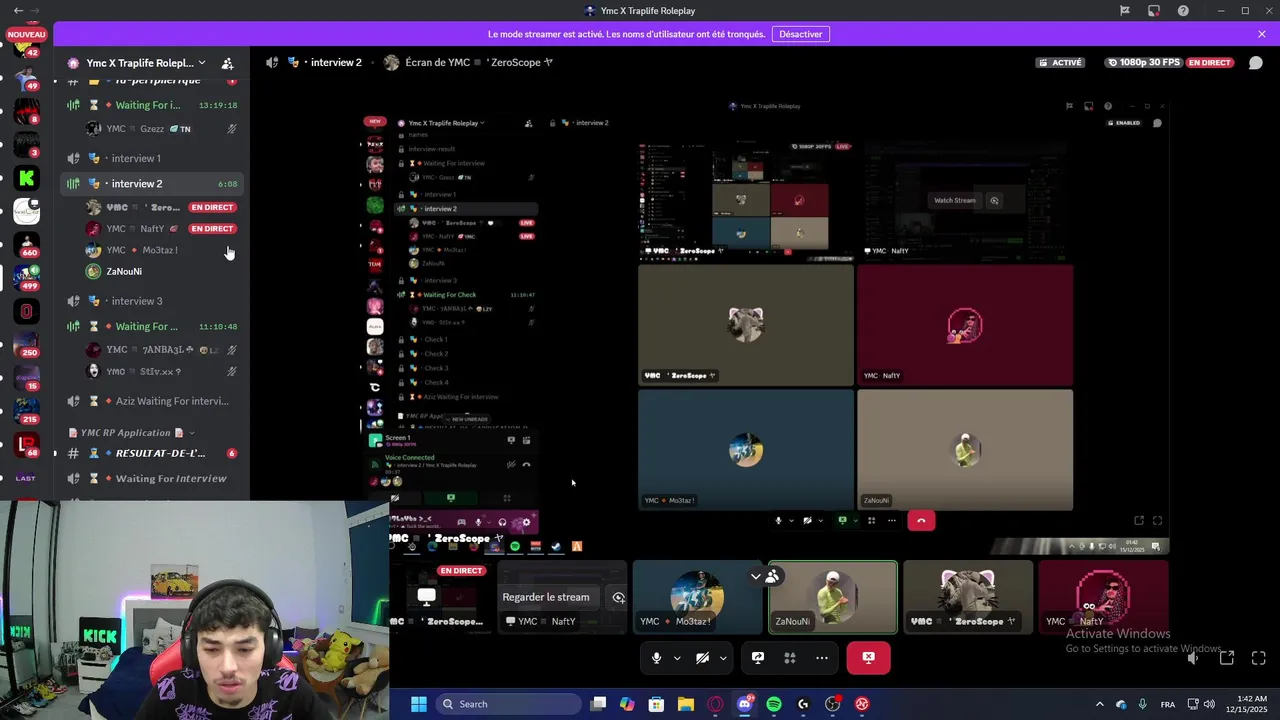Click the ACTIVÉ activity badge in header
This screenshot has height=720, width=1280.
tap(1061, 62)
